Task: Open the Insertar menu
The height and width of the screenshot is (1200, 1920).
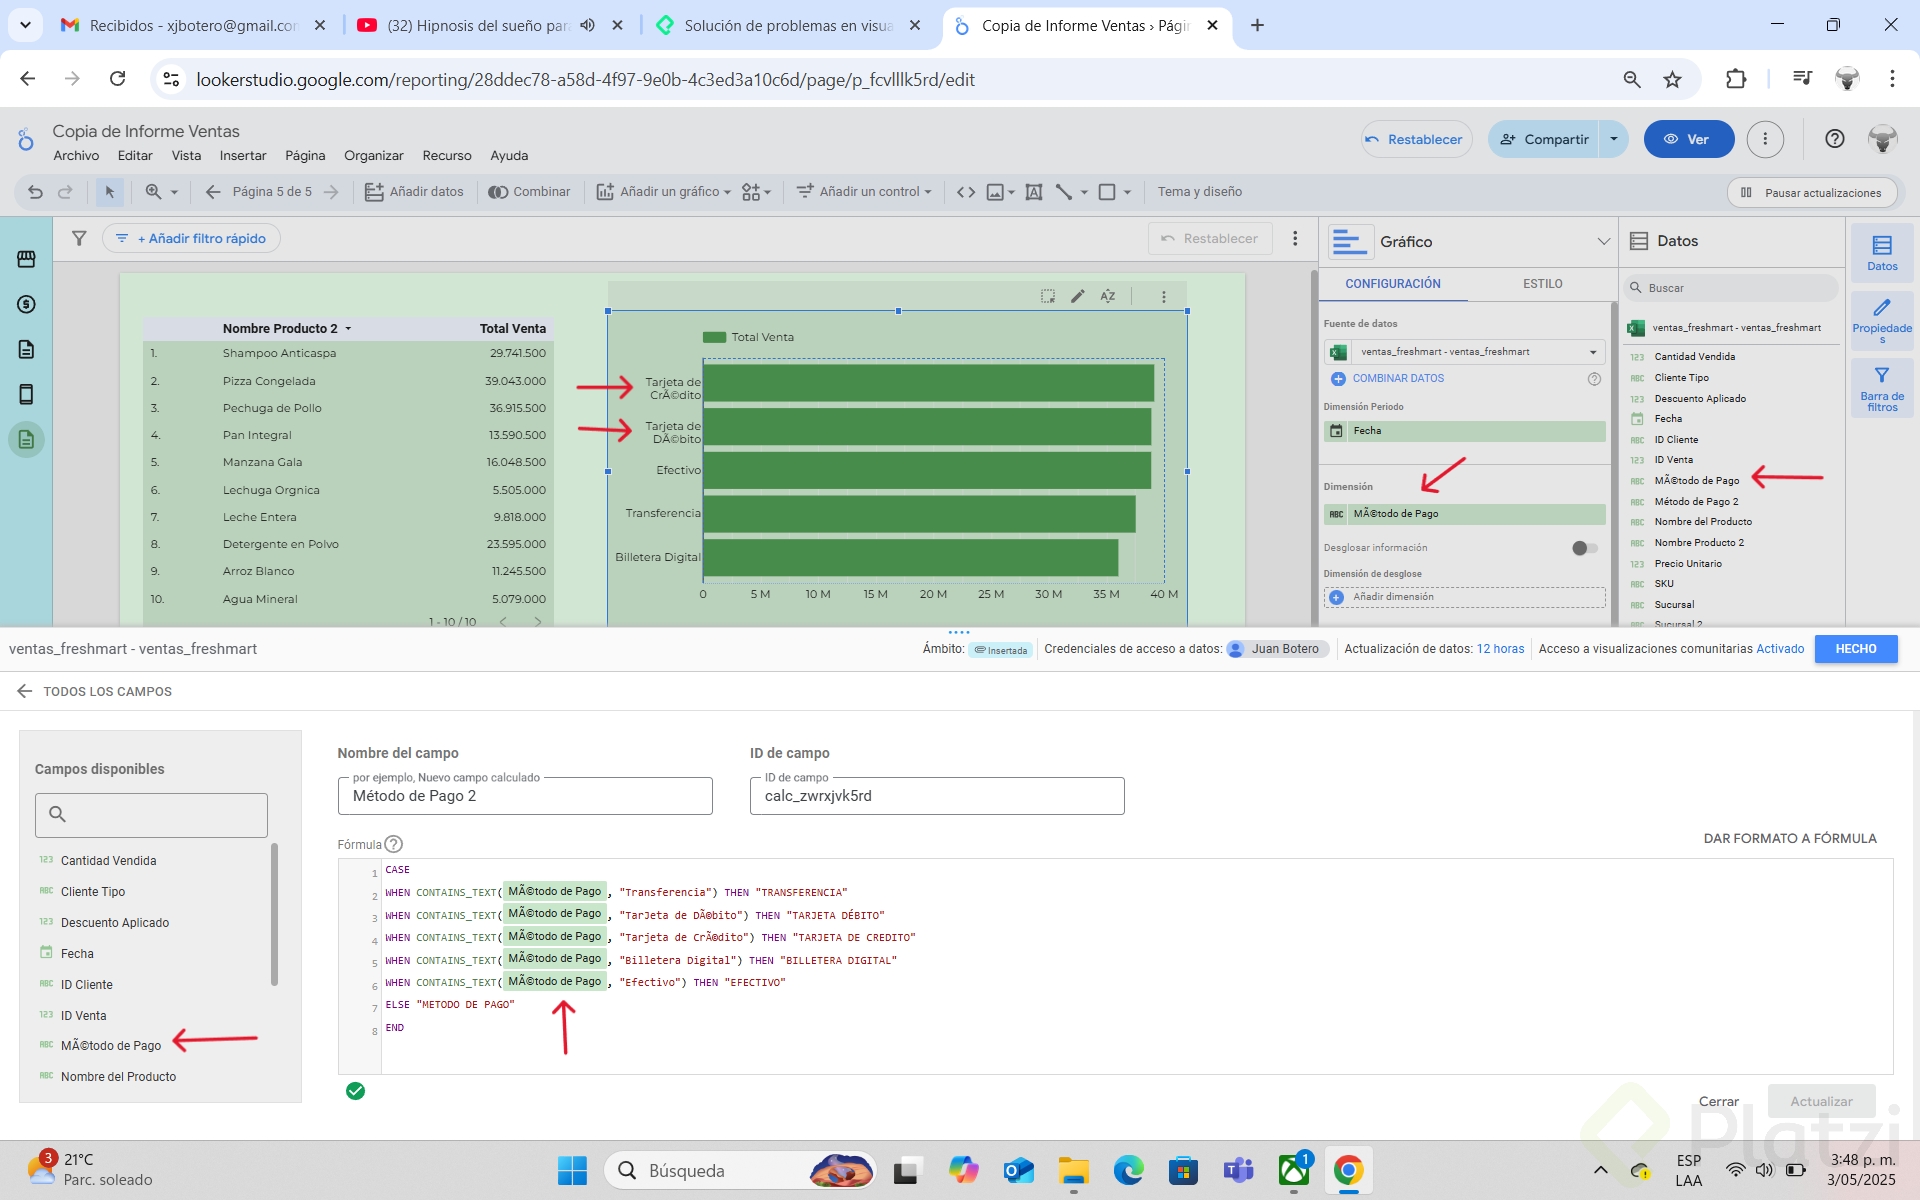Action: coord(243,156)
